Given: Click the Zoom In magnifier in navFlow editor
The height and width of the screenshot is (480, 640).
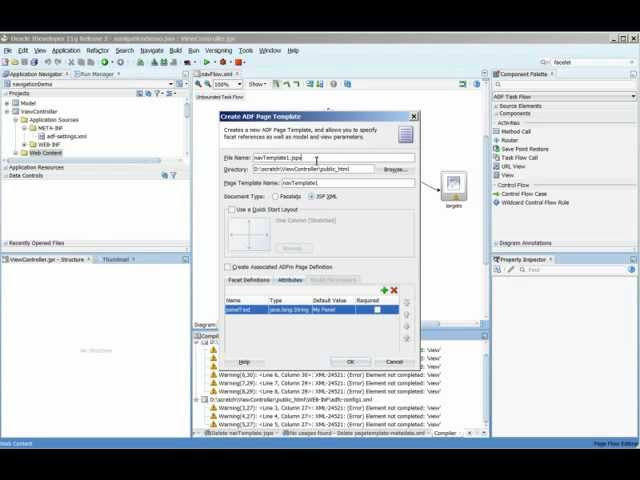Looking at the screenshot, I should pos(198,84).
